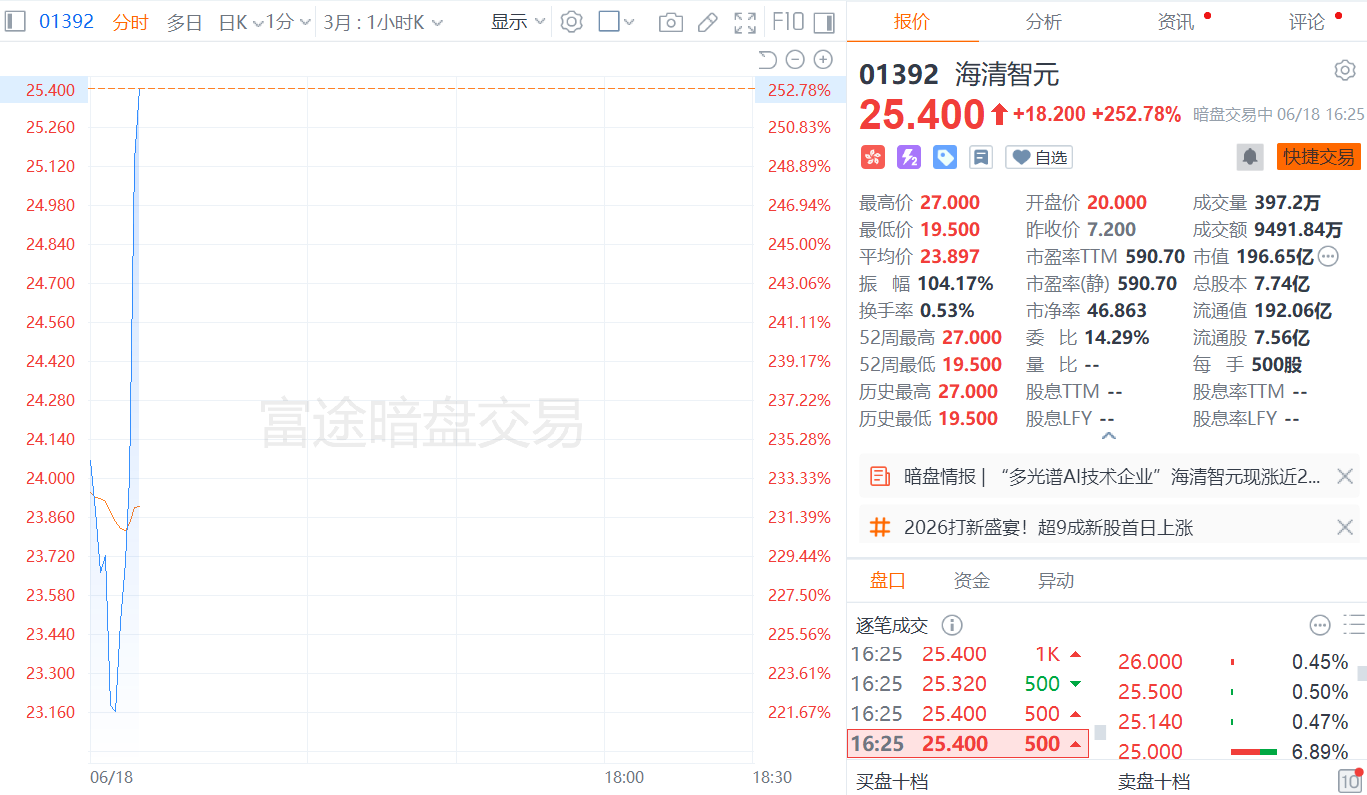
Task: Dismiss the 暗盘情报 news banner
Action: (x=1345, y=476)
